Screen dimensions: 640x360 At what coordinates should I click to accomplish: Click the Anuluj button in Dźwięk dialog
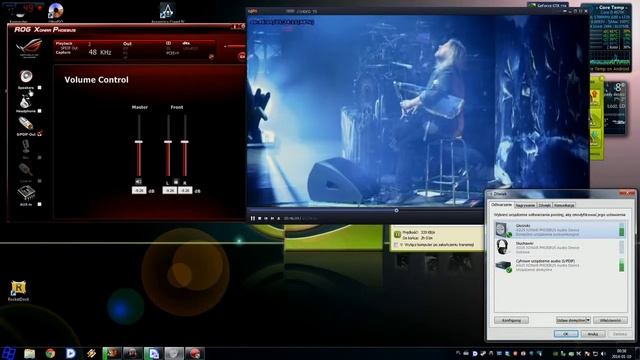(593, 334)
